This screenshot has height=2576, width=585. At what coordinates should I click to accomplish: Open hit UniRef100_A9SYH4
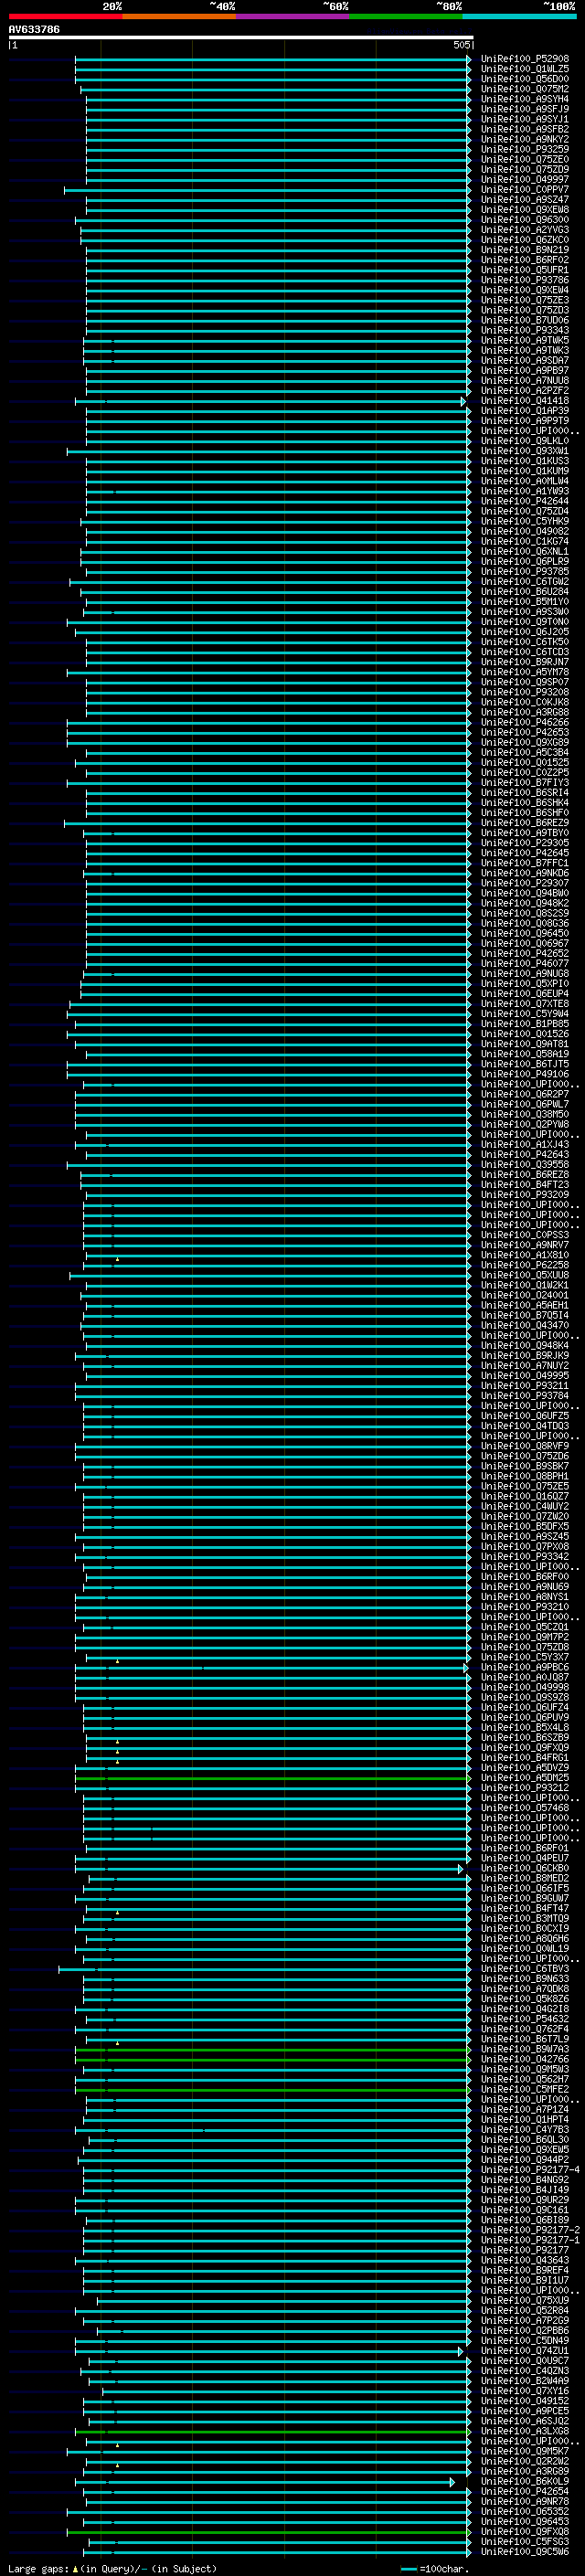[524, 99]
